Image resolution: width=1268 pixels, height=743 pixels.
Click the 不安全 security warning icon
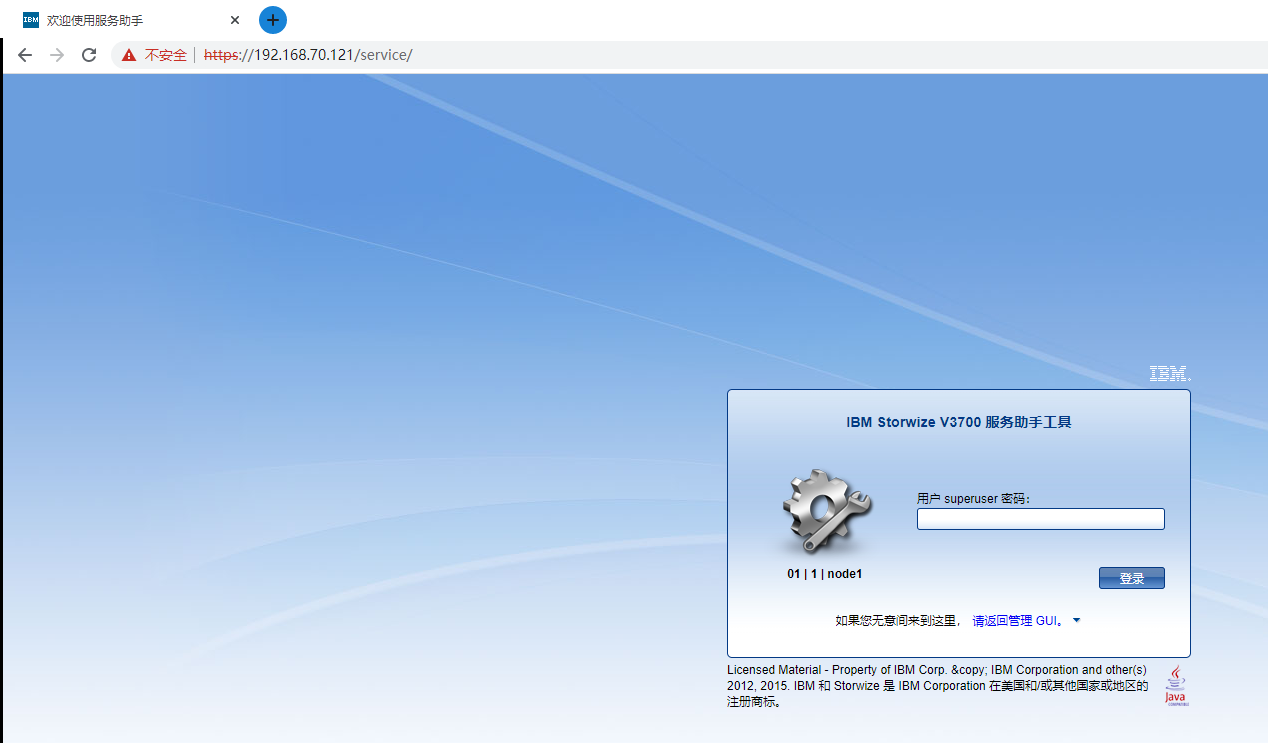[x=129, y=55]
